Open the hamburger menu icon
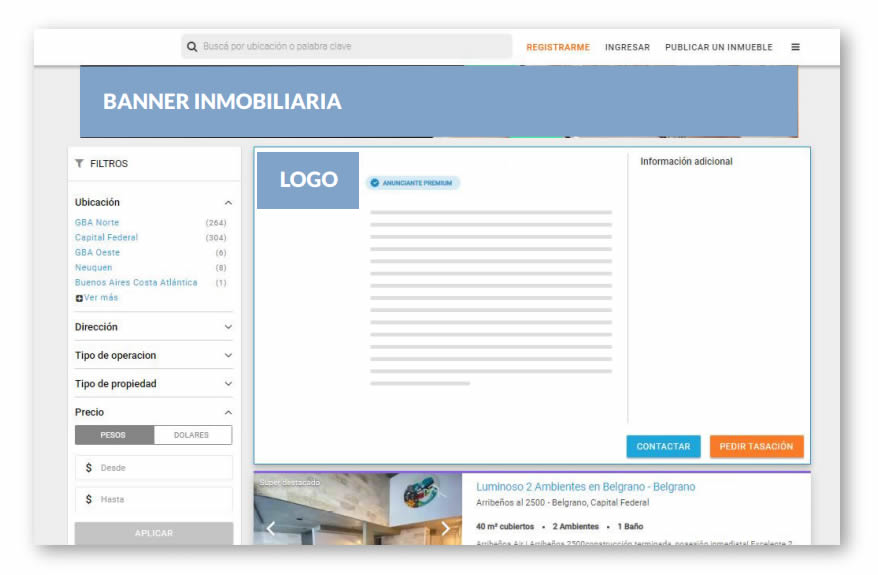The height and width of the screenshot is (575, 878). pyautogui.click(x=795, y=47)
